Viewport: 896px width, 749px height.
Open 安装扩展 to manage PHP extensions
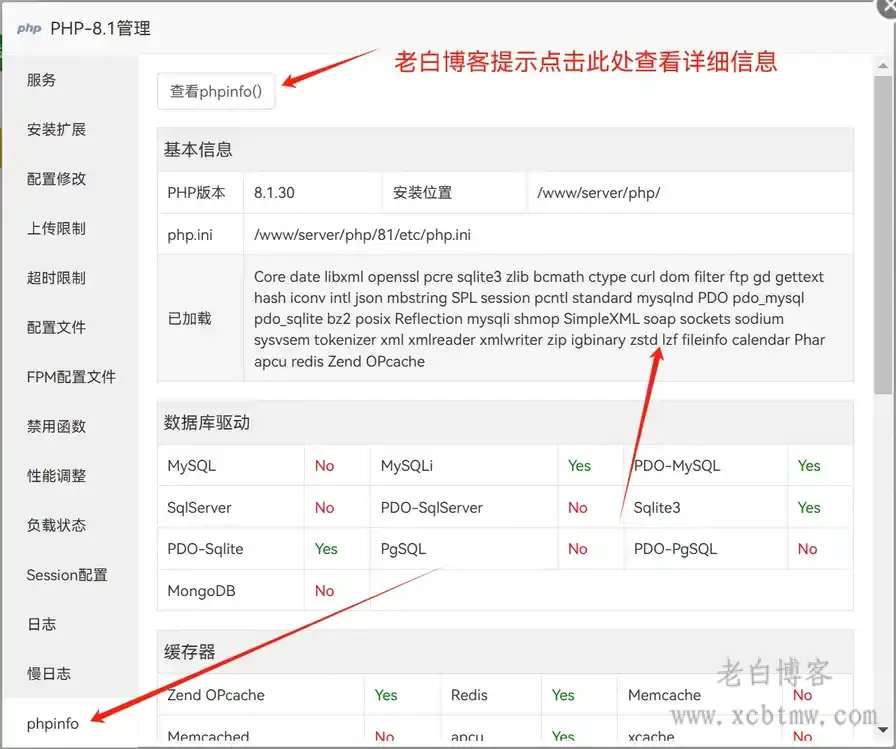click(x=55, y=129)
